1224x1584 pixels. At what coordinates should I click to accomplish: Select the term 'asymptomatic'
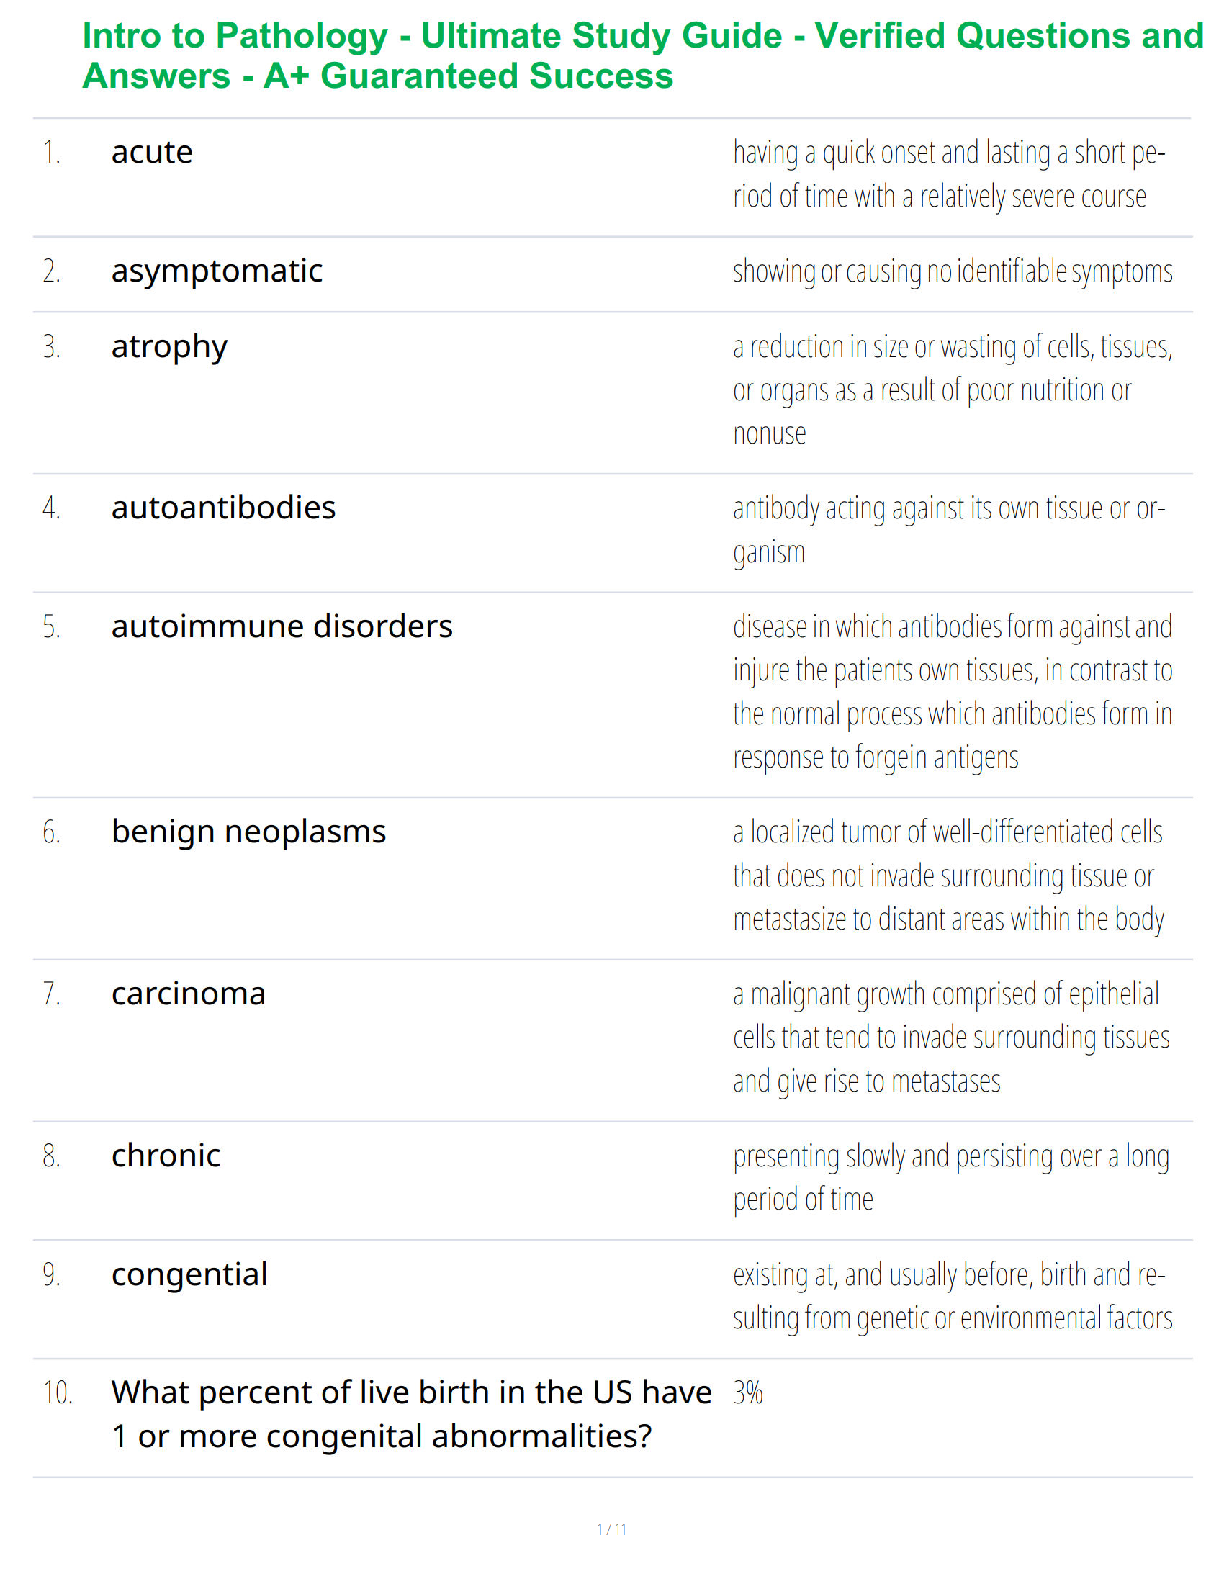(217, 272)
